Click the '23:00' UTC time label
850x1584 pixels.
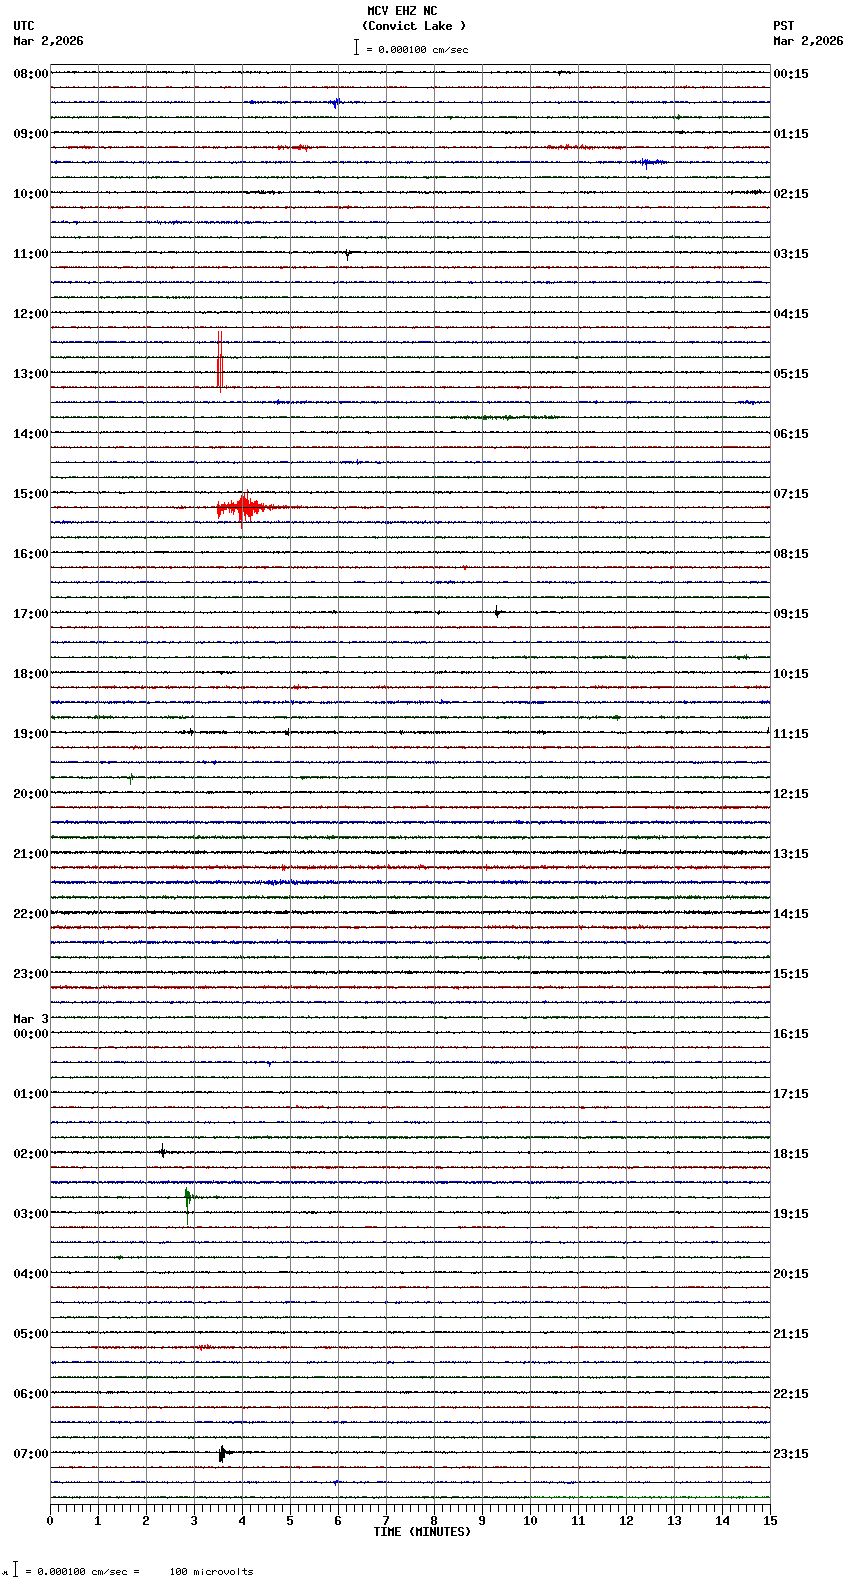coord(31,974)
